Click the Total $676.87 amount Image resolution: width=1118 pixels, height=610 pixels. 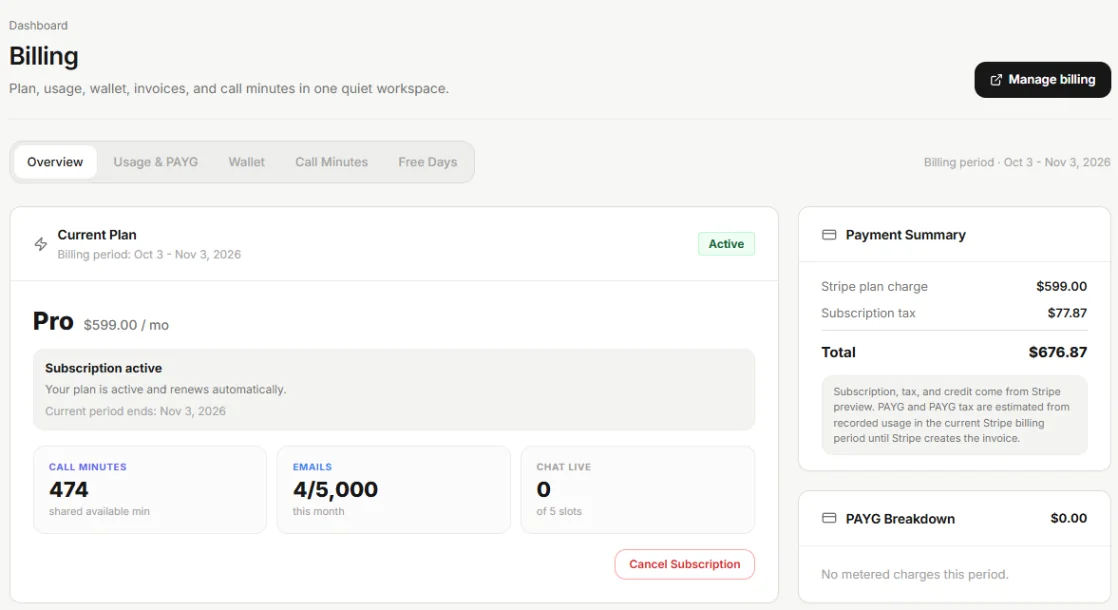pyautogui.click(x=1057, y=352)
